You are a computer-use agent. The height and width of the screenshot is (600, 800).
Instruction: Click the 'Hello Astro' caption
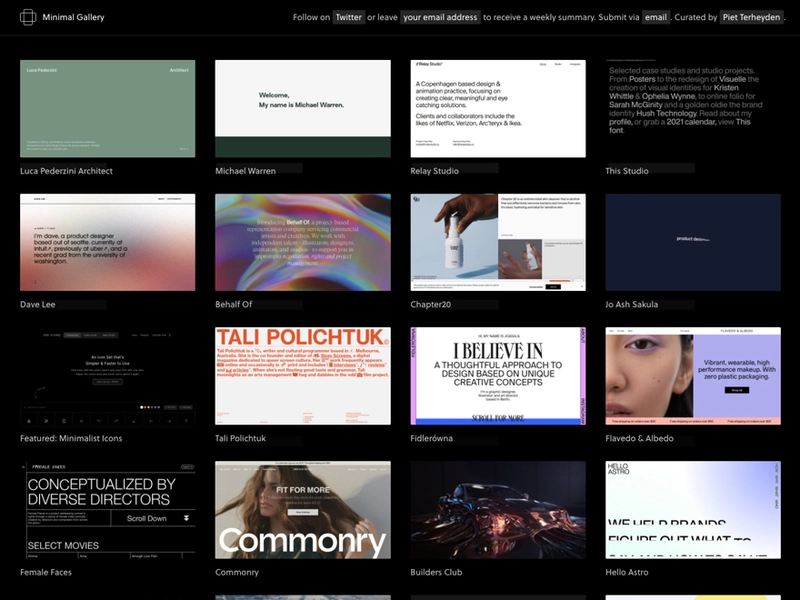tap(627, 572)
